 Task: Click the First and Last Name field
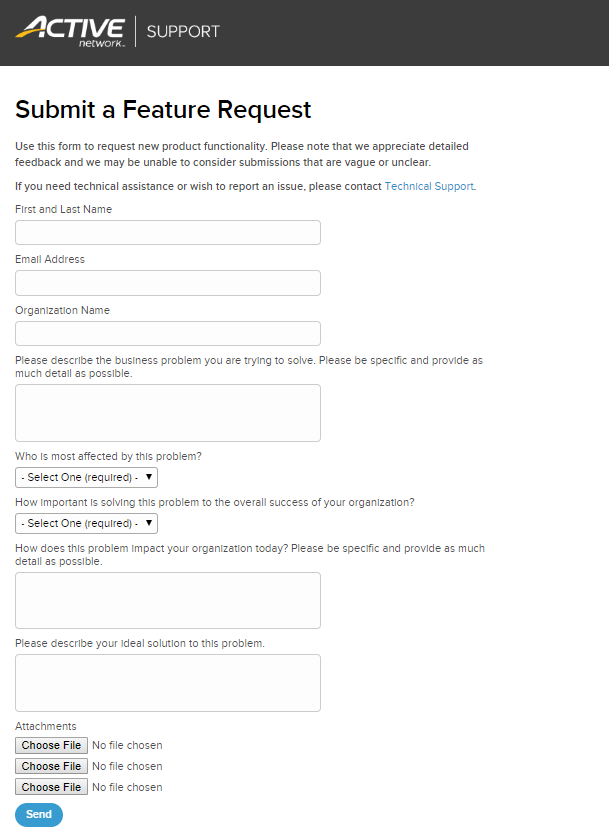click(168, 233)
